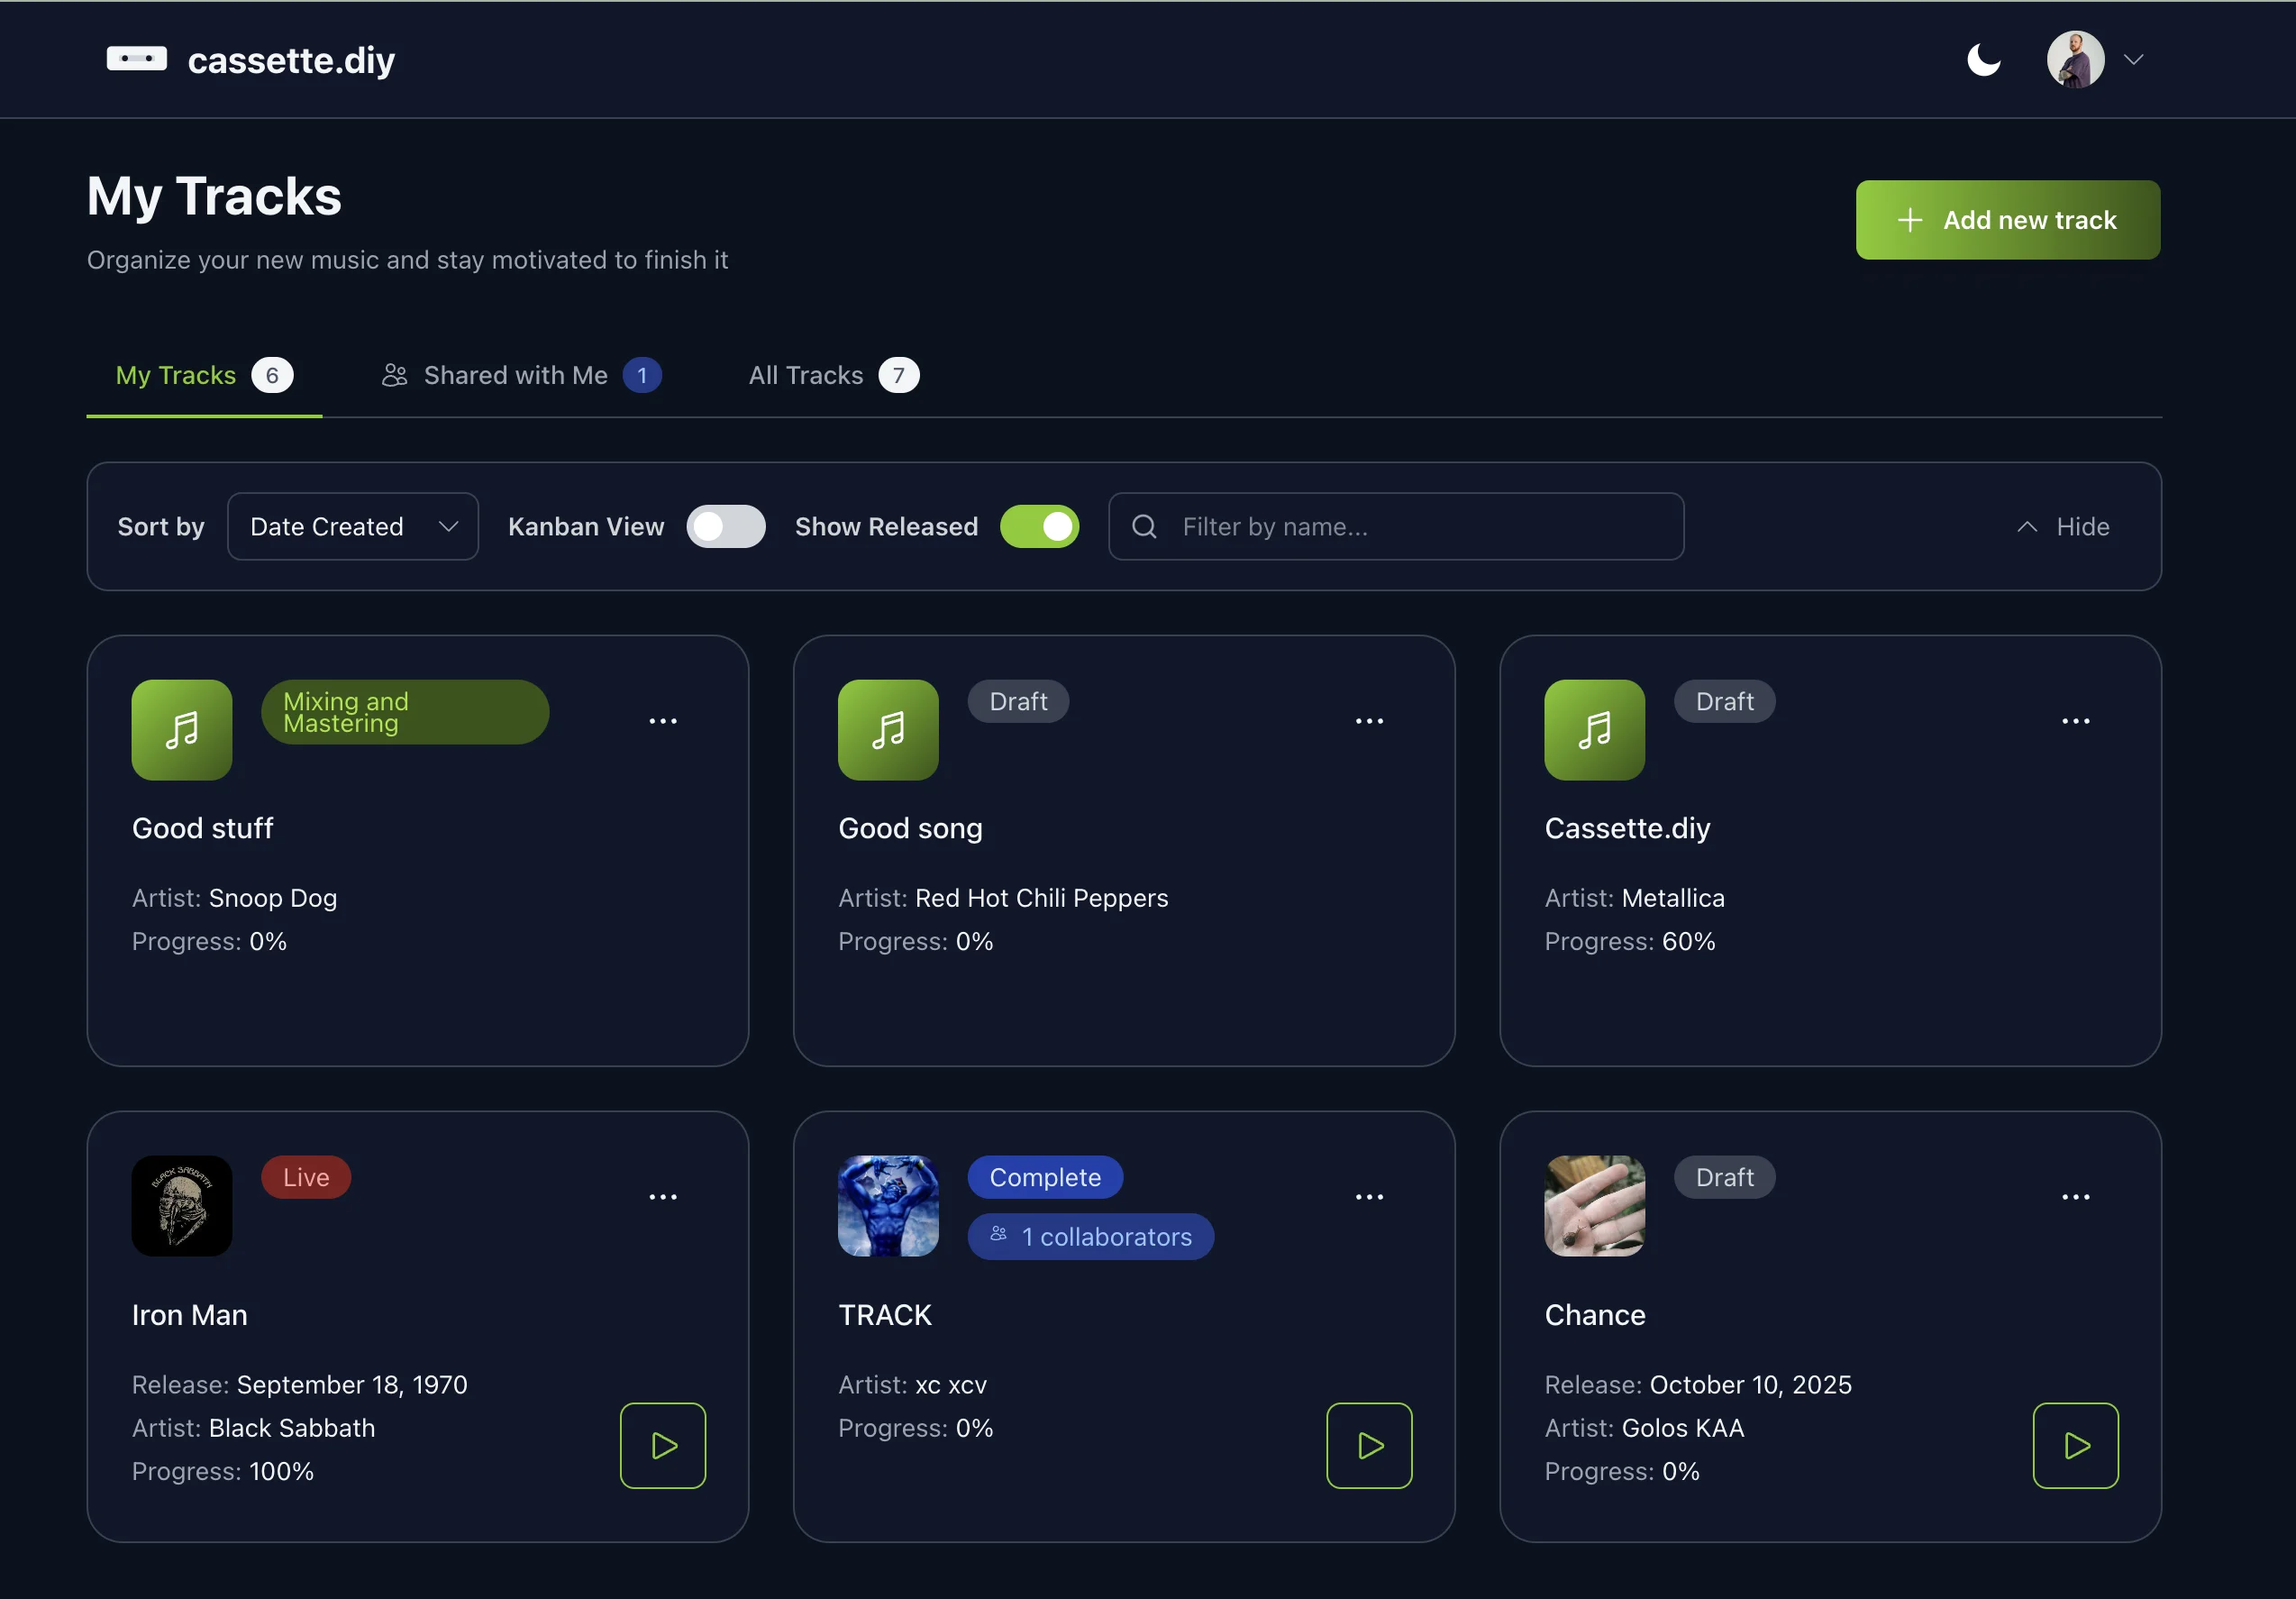Click play button on TRACK card
Image resolution: width=2296 pixels, height=1599 pixels.
pyautogui.click(x=1369, y=1445)
